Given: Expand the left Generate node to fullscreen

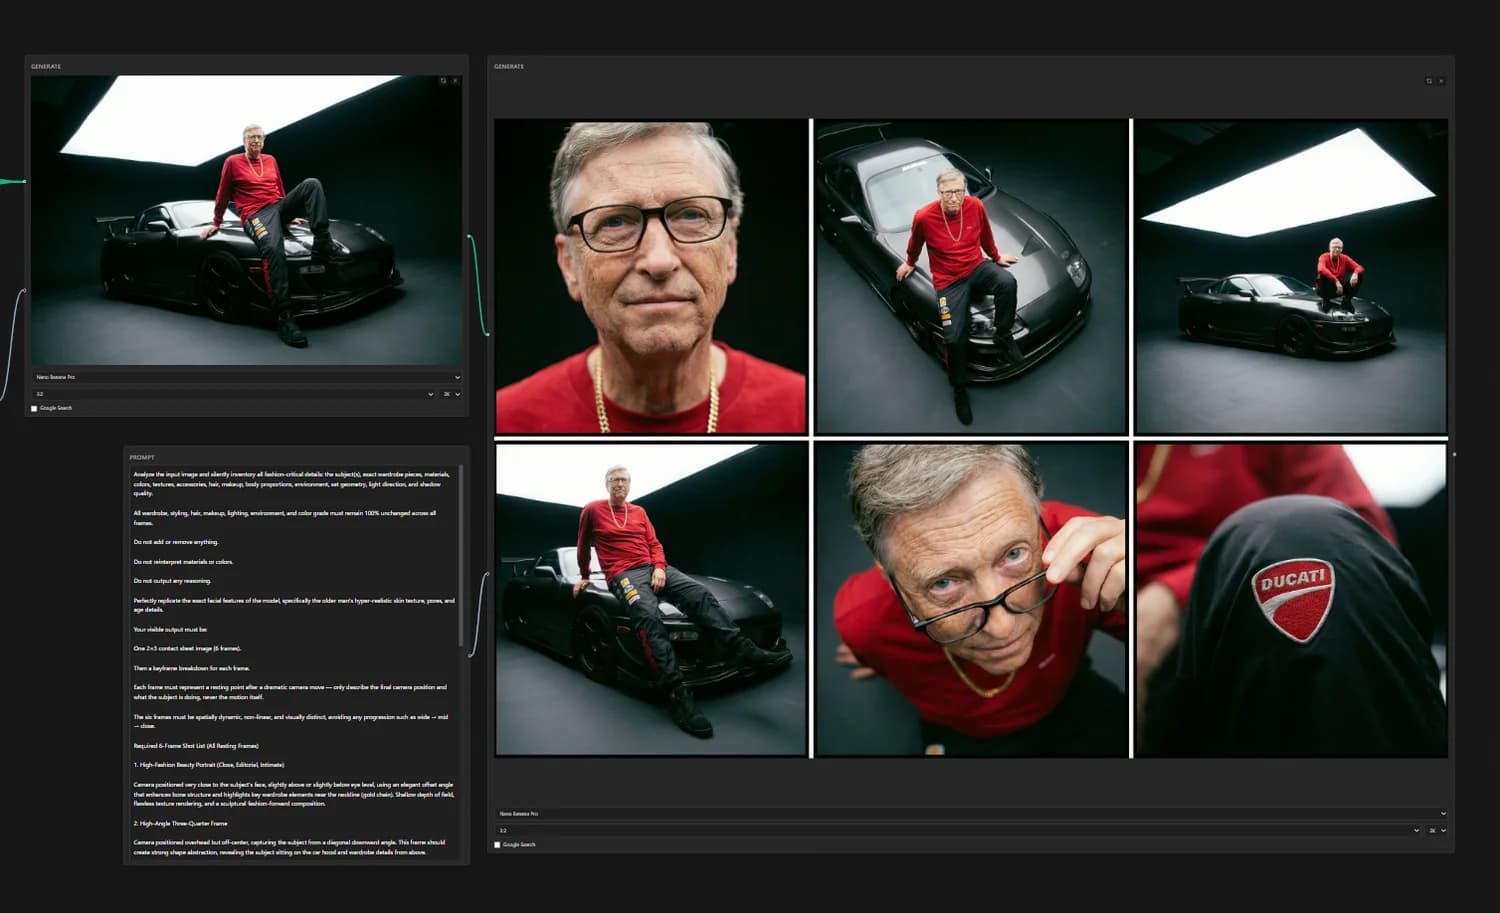Looking at the screenshot, I should pos(443,81).
